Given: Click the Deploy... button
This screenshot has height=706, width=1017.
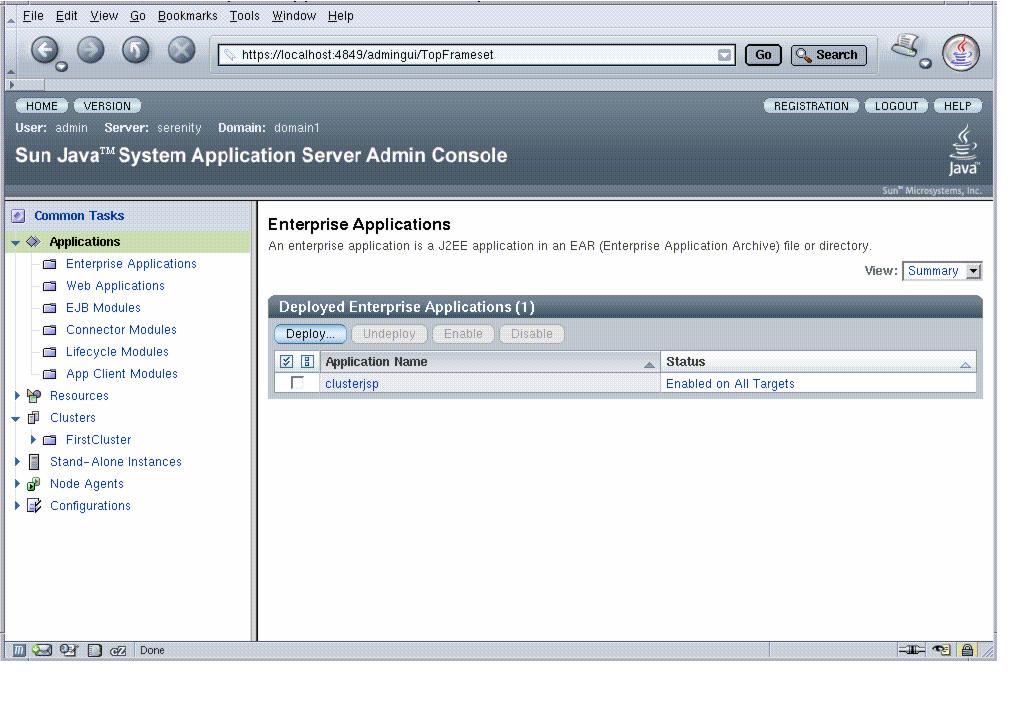Looking at the screenshot, I should pyautogui.click(x=310, y=334).
